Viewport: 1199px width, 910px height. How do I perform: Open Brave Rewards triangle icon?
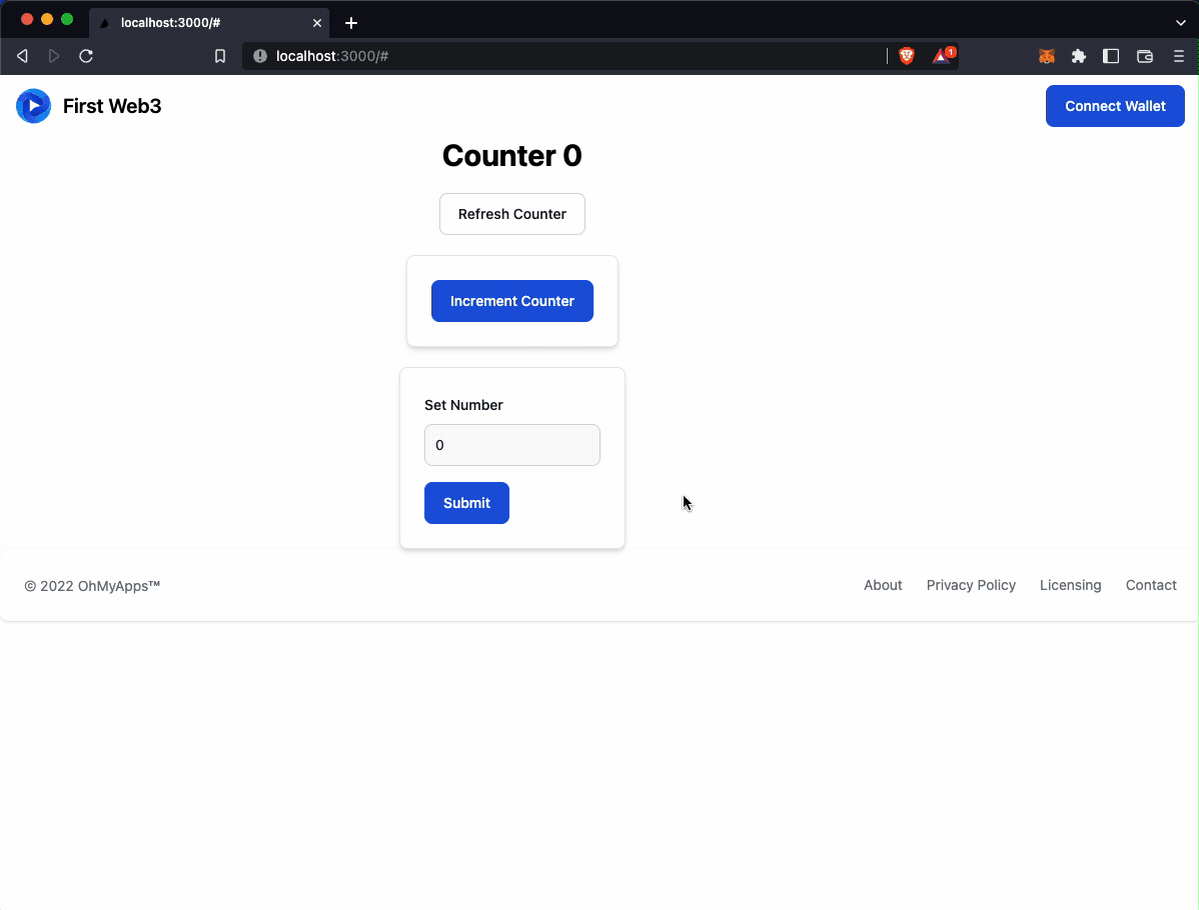click(x=942, y=55)
